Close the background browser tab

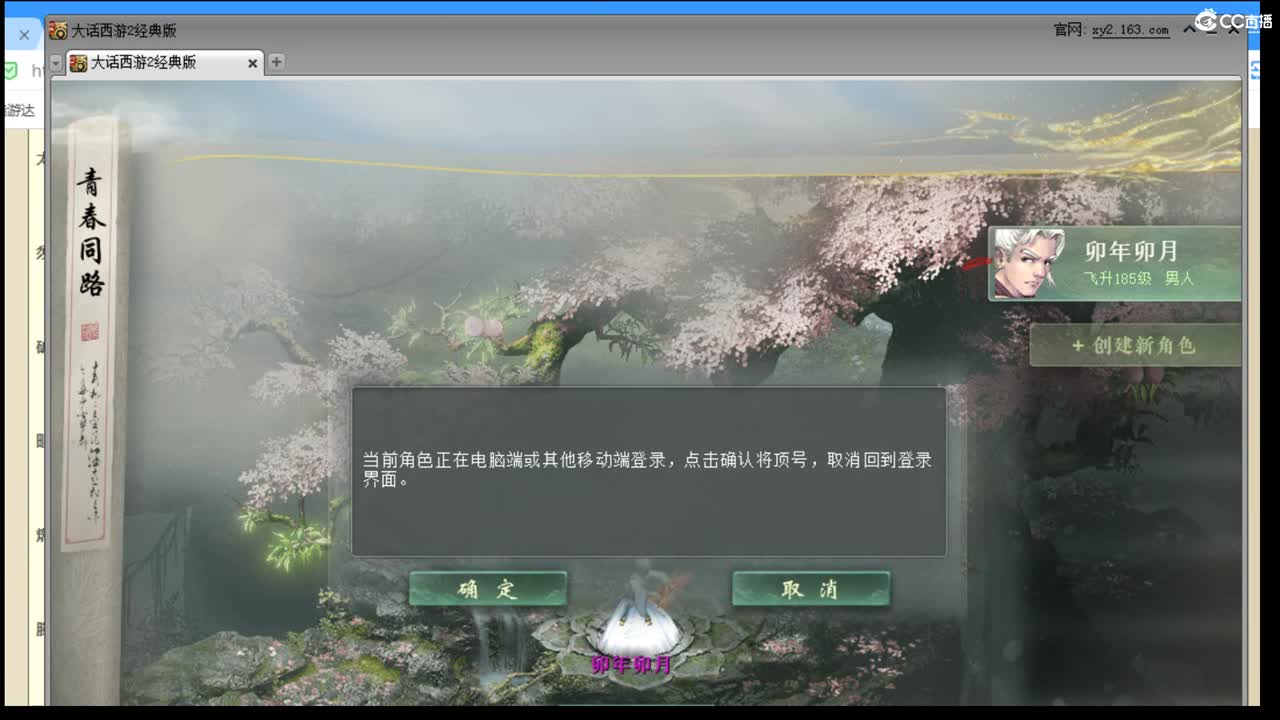tap(24, 35)
